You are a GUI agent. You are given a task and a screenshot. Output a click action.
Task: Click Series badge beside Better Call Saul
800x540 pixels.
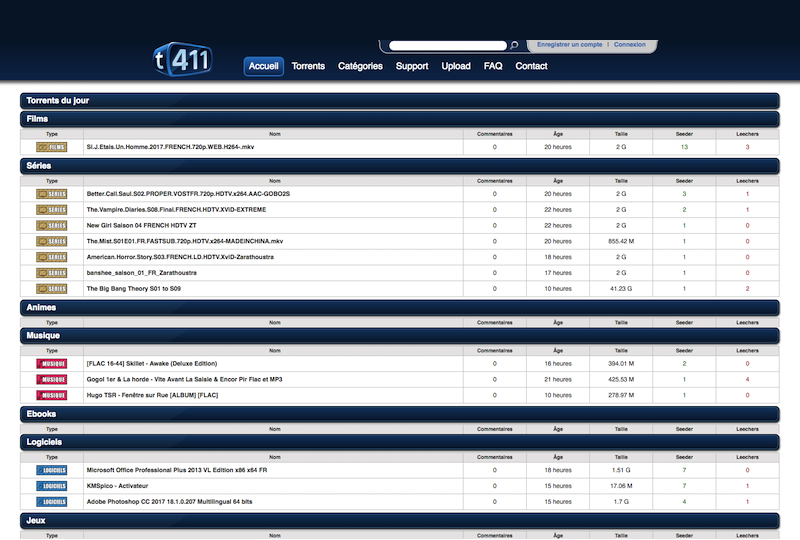pyautogui.click(x=51, y=194)
